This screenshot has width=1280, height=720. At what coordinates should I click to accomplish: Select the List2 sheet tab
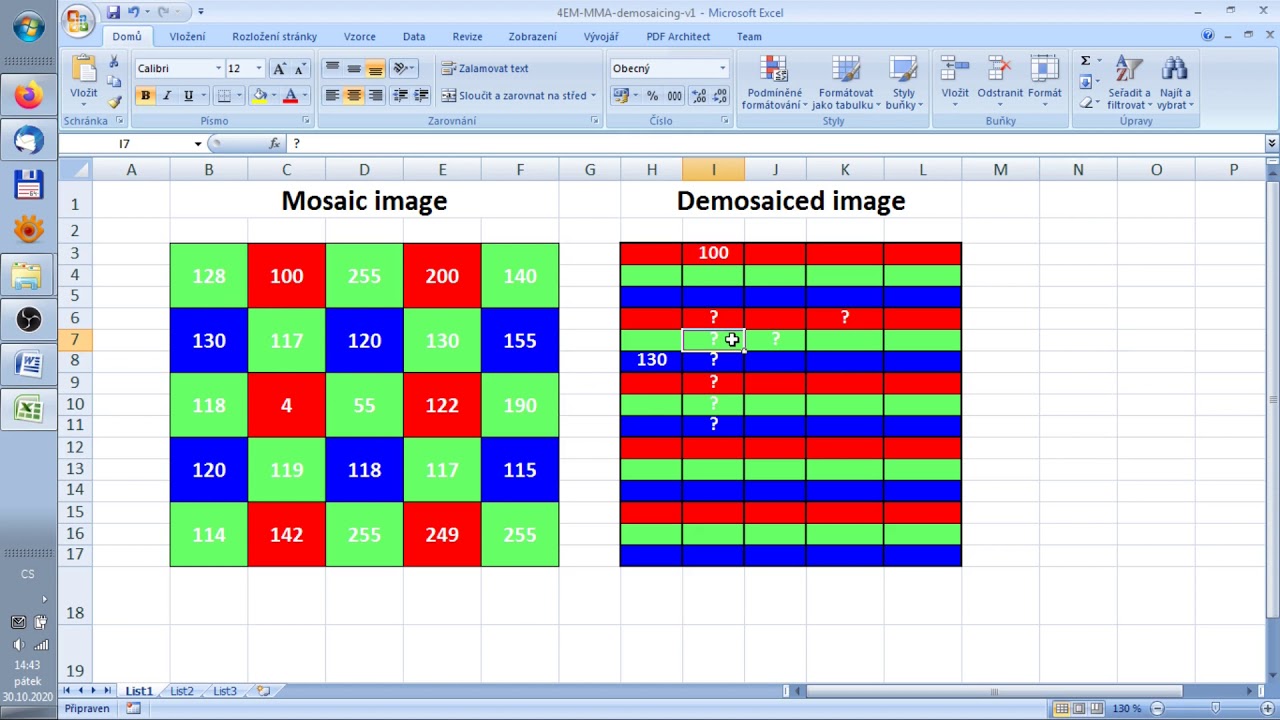pyautogui.click(x=181, y=691)
